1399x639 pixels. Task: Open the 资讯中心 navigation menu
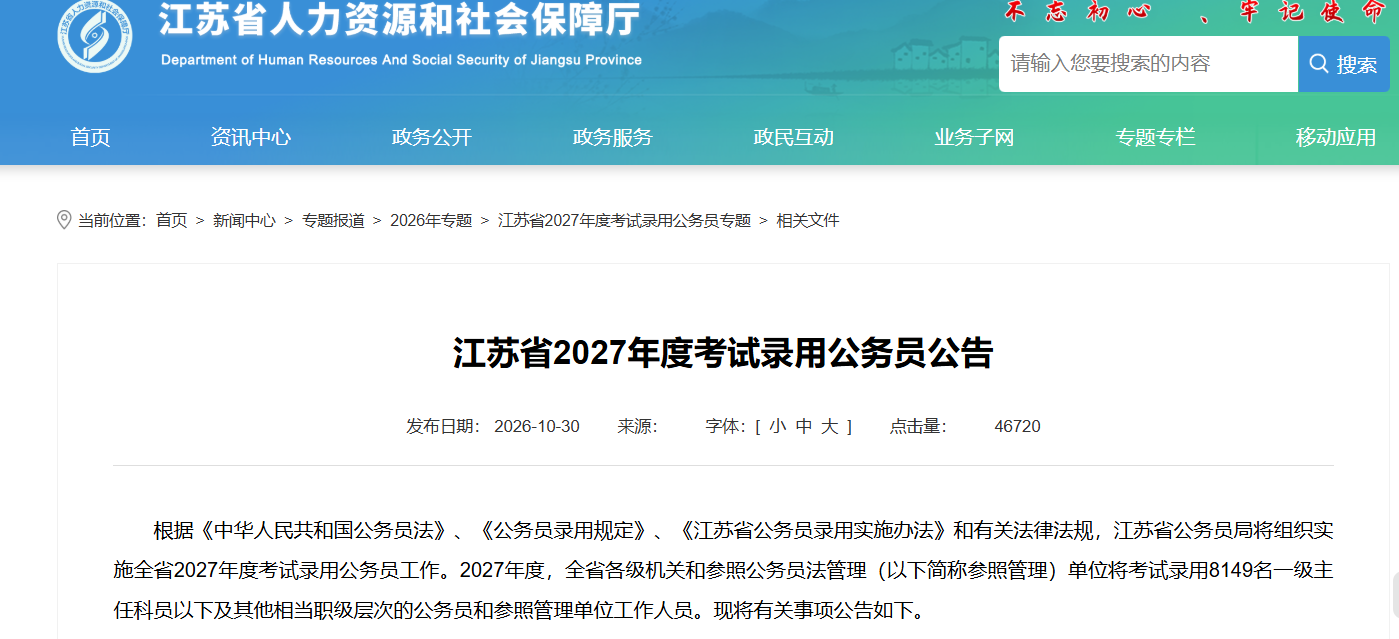coord(251,138)
